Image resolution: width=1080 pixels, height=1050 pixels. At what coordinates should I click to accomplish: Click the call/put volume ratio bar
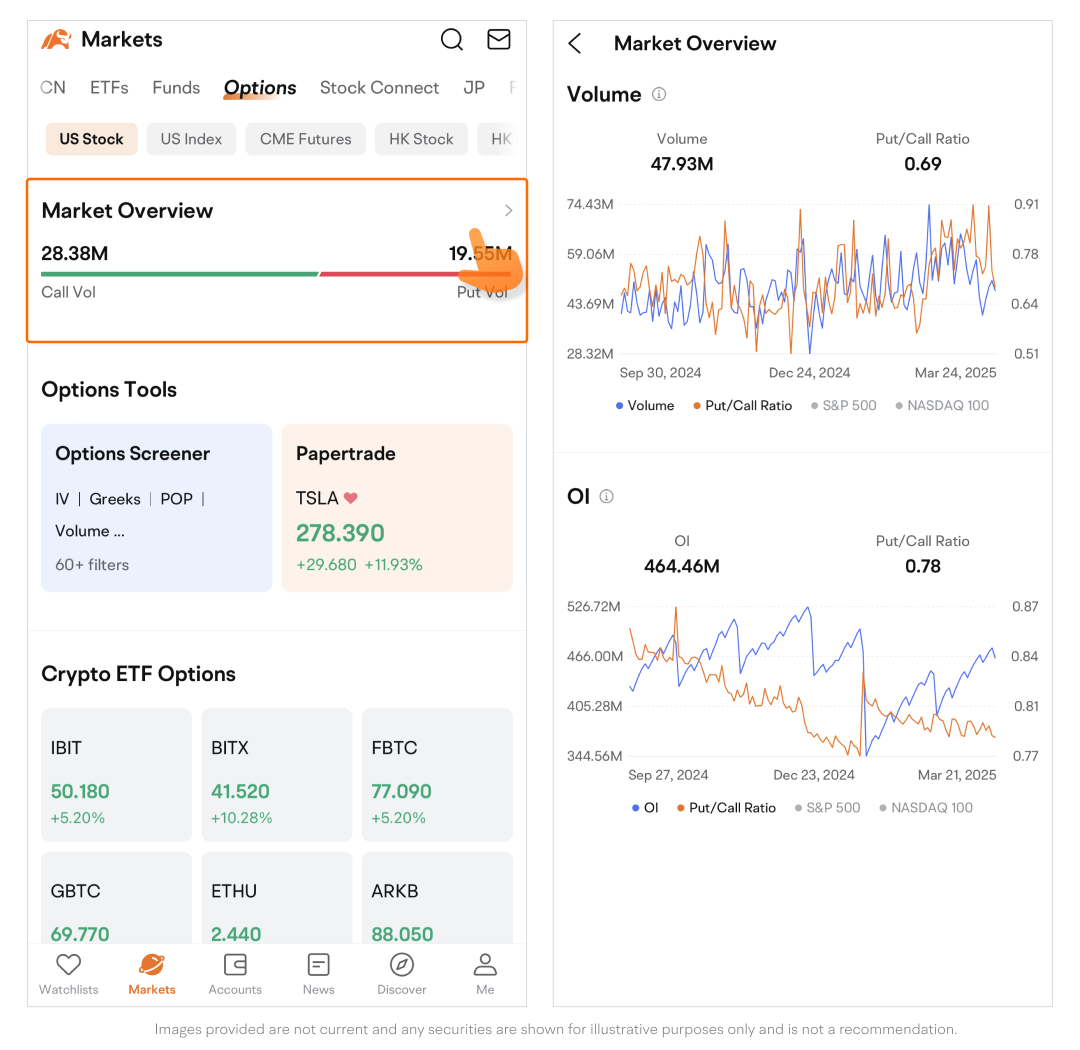tap(276, 274)
